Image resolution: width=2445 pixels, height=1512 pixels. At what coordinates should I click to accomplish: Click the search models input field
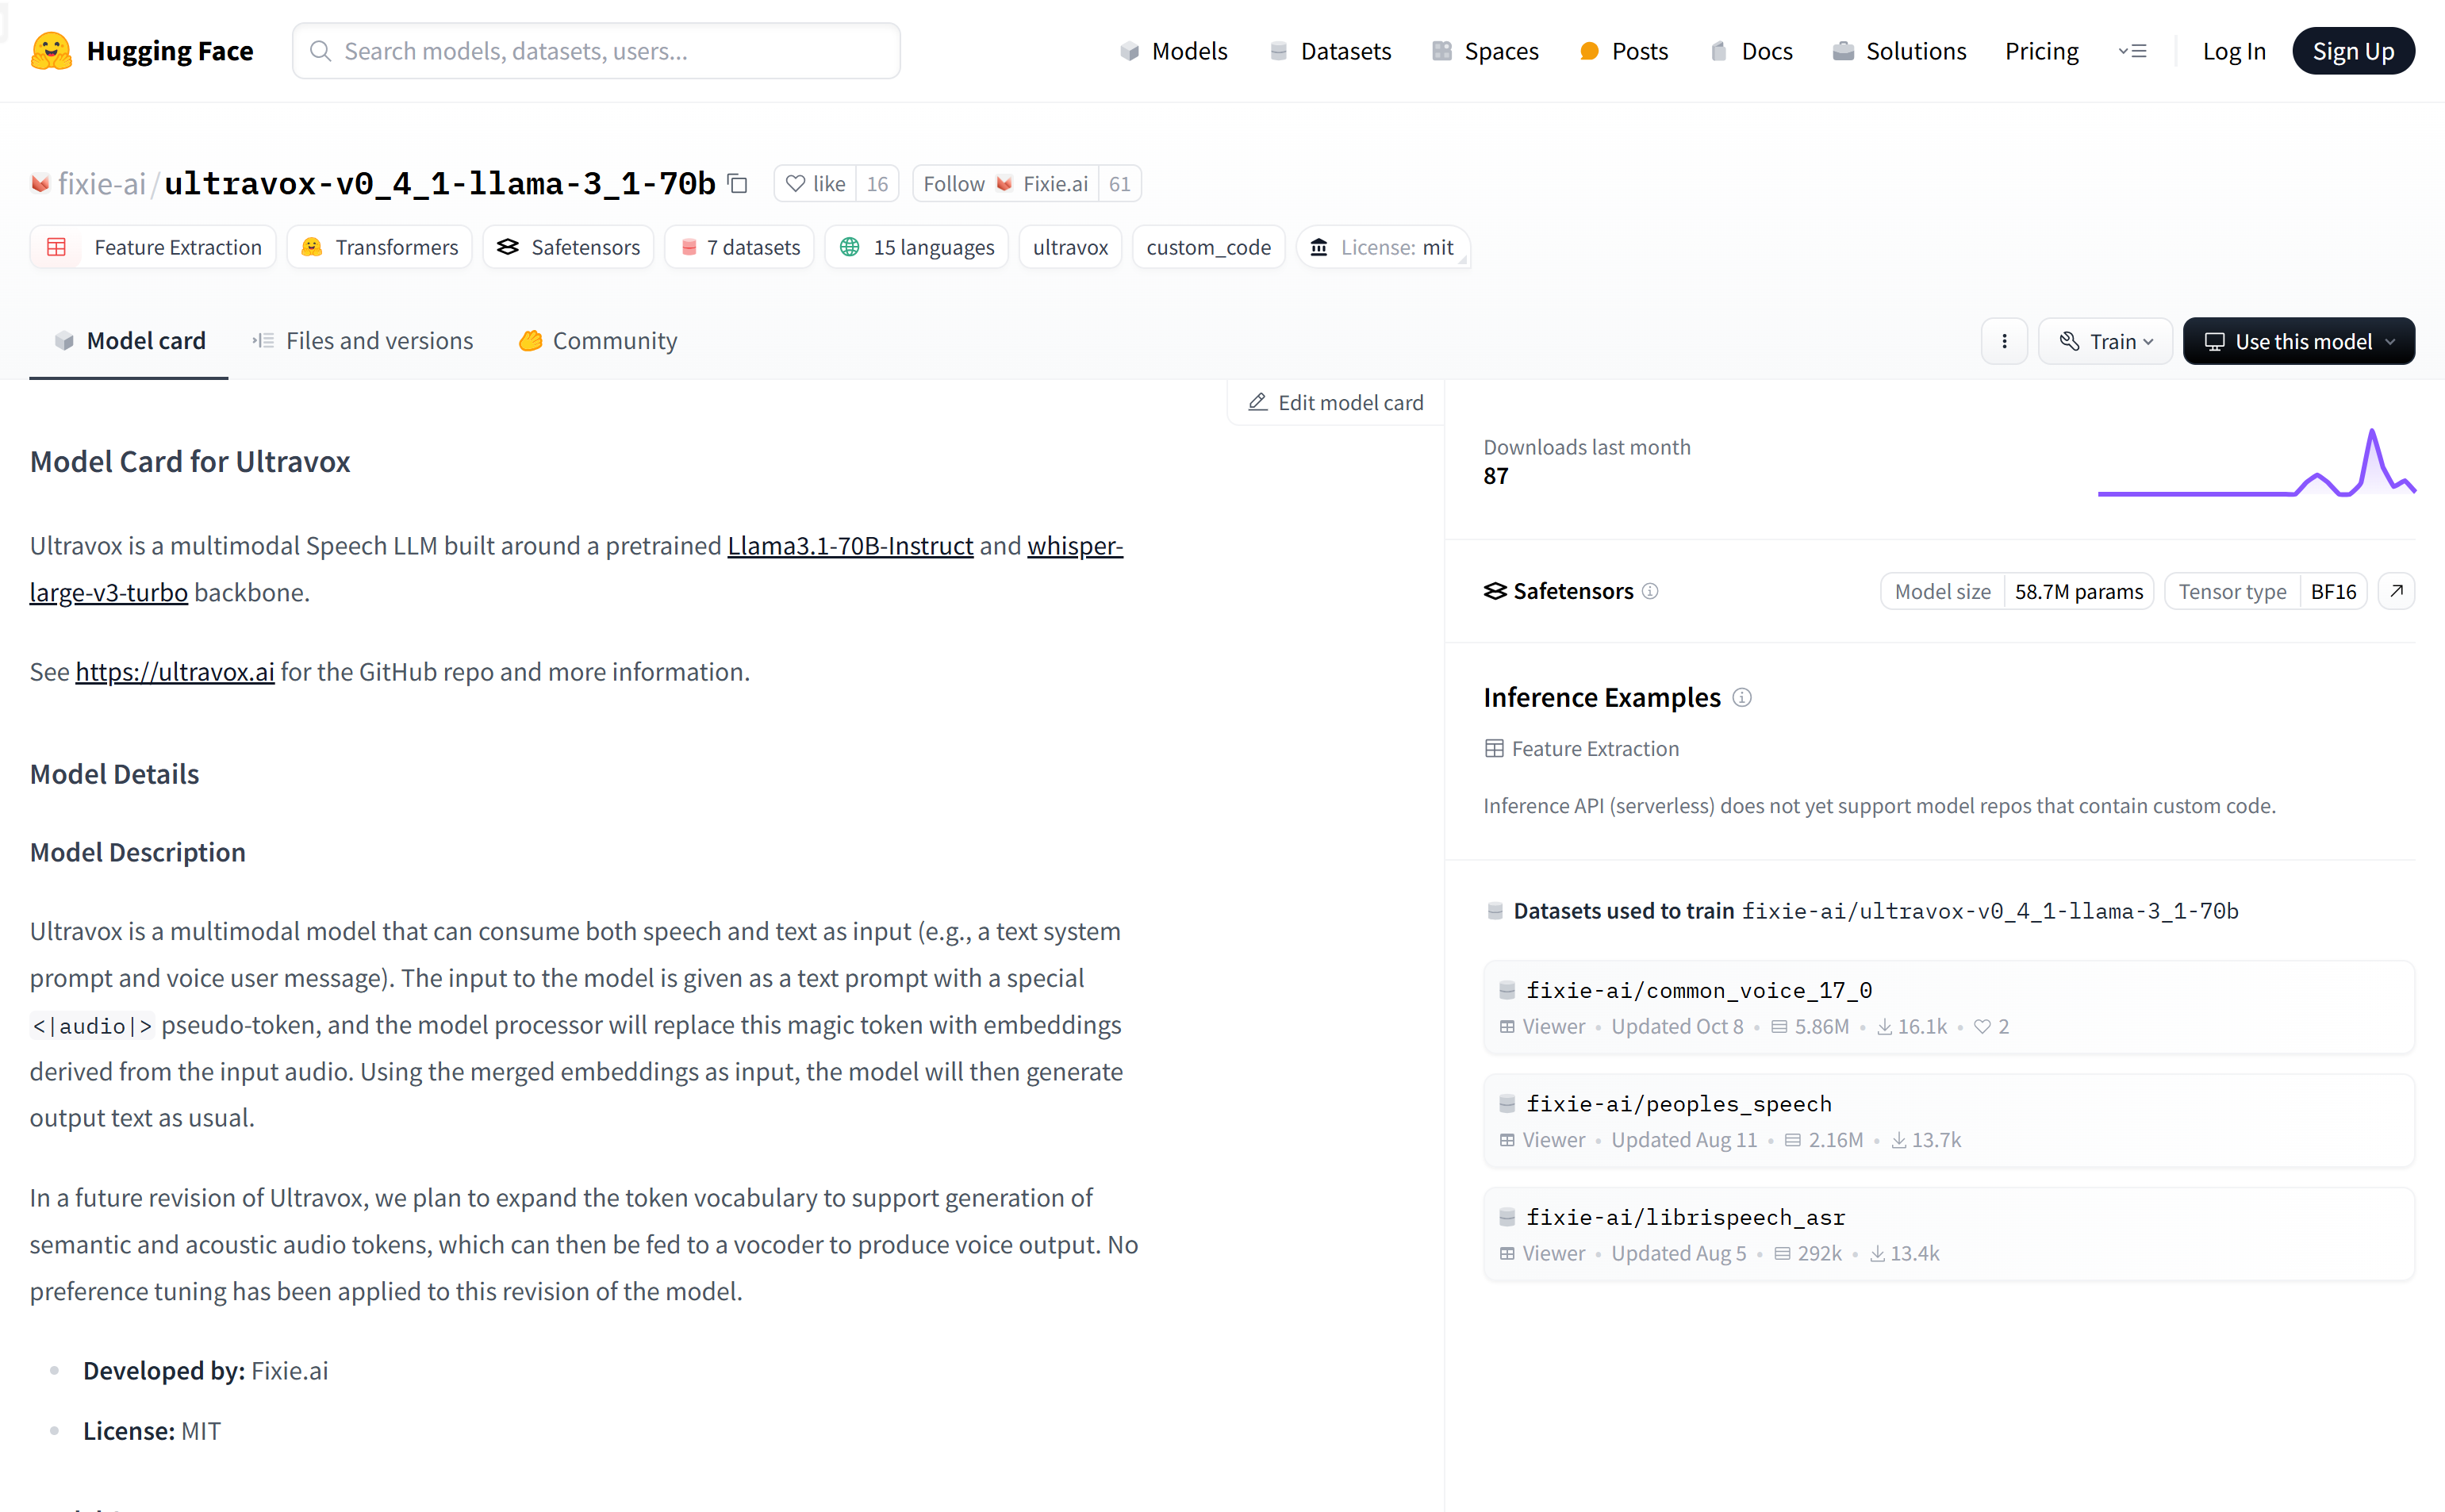point(596,49)
